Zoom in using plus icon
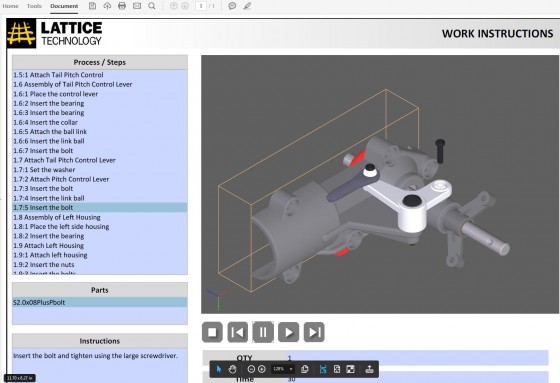 click(261, 369)
